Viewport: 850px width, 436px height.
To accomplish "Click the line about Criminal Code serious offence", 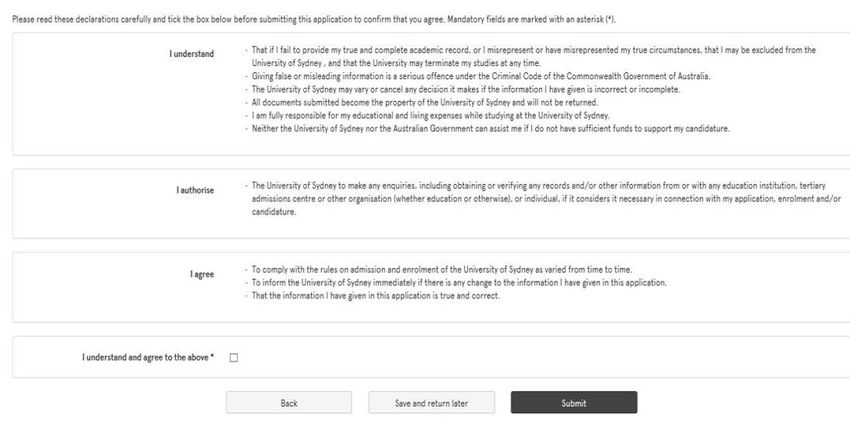I will tap(481, 76).
